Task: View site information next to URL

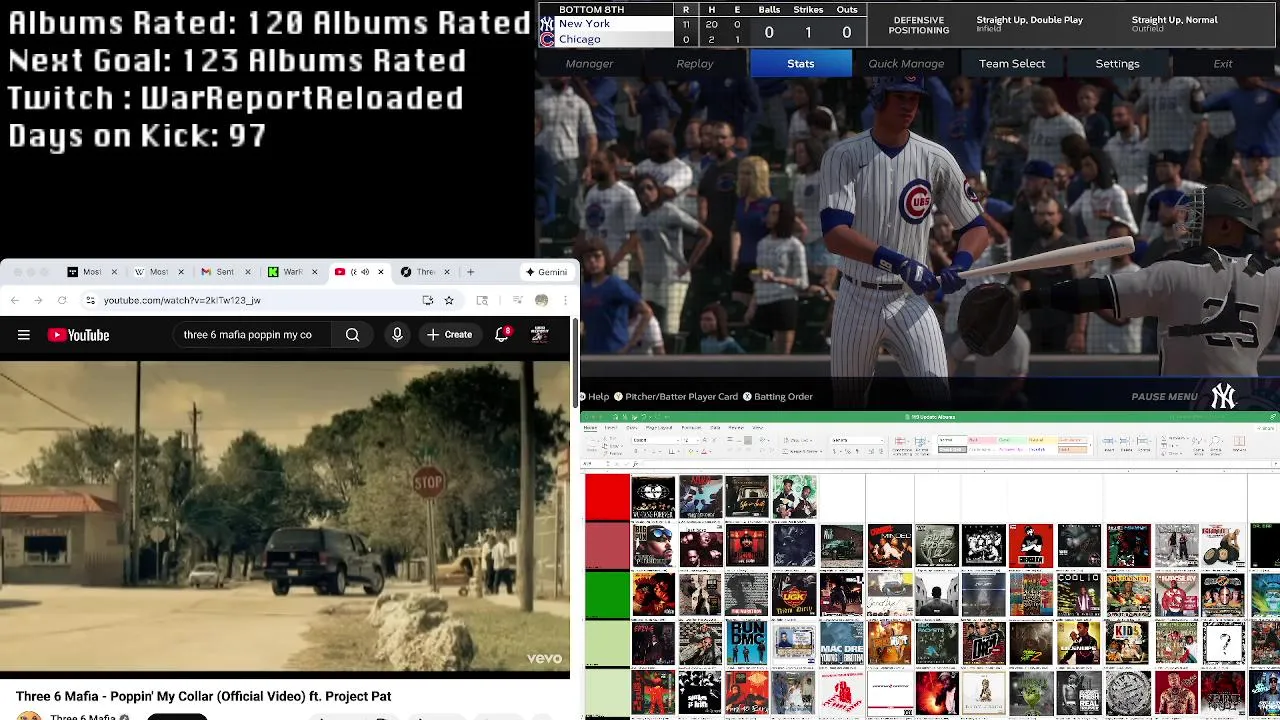Action: [90, 300]
